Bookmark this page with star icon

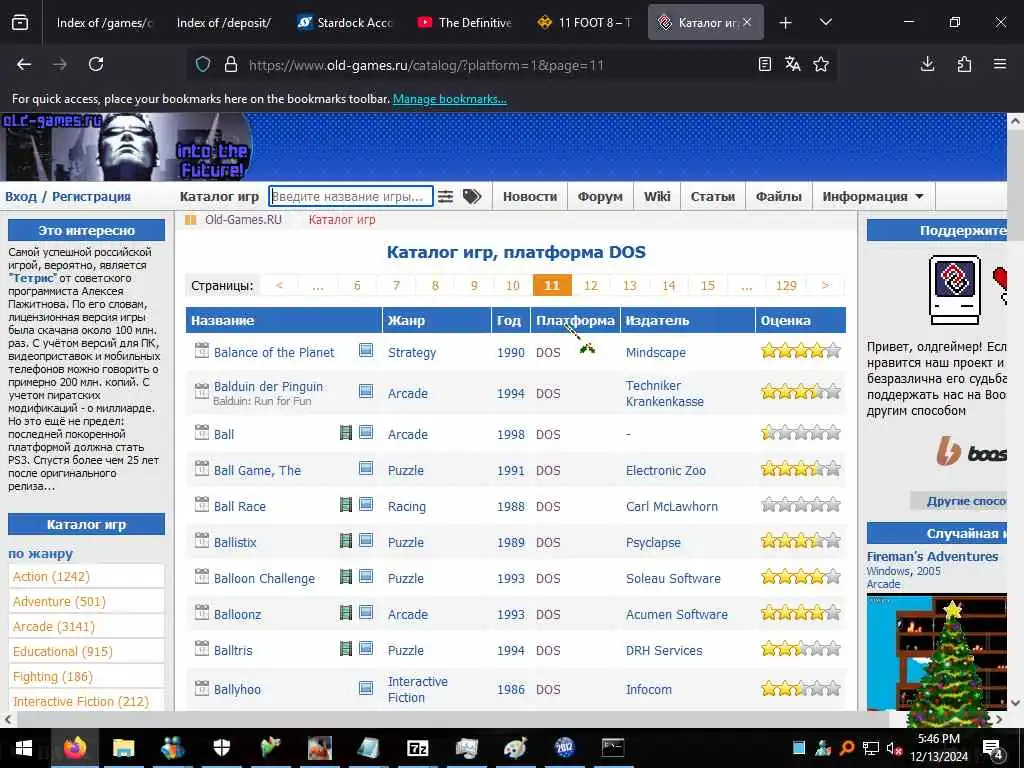tap(821, 64)
